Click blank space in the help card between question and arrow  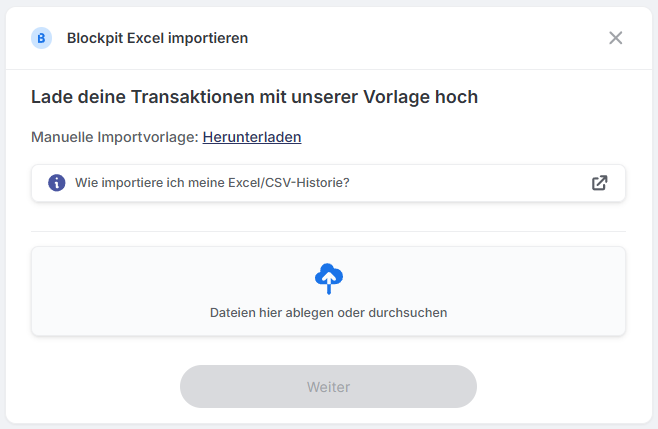click(x=470, y=183)
